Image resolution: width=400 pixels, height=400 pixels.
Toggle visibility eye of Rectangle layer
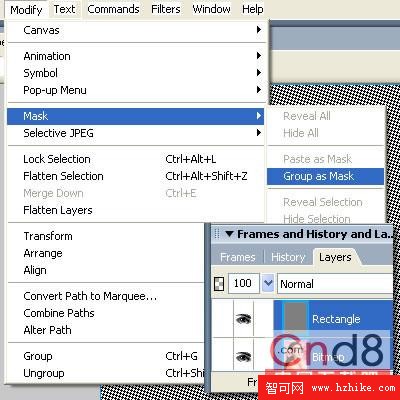click(243, 319)
